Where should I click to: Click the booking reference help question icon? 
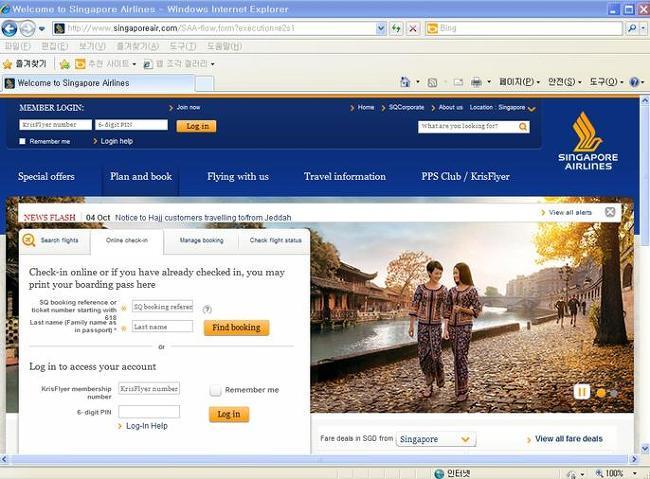pyautogui.click(x=207, y=309)
